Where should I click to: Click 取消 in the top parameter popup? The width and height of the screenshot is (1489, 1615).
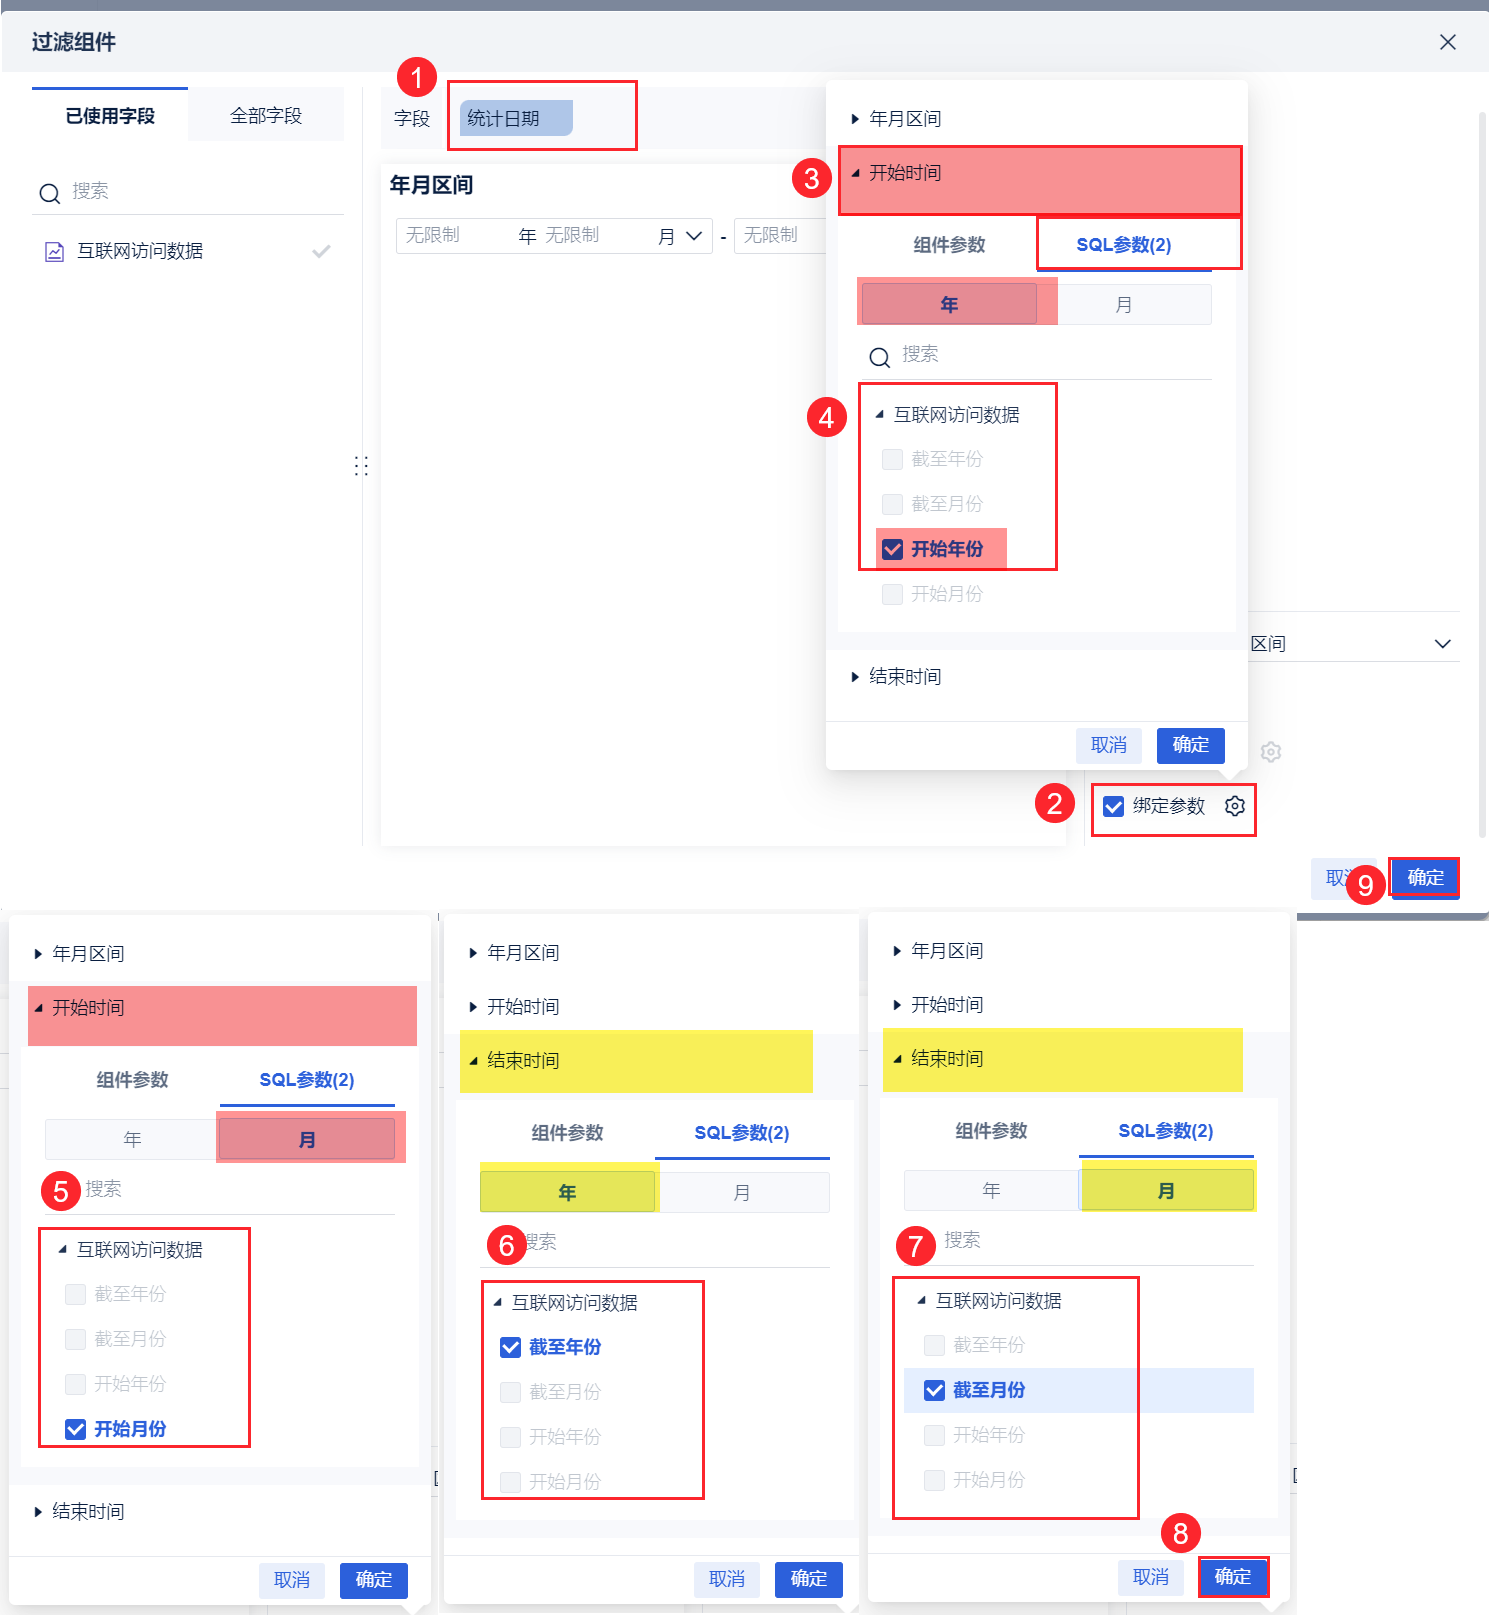[1109, 746]
